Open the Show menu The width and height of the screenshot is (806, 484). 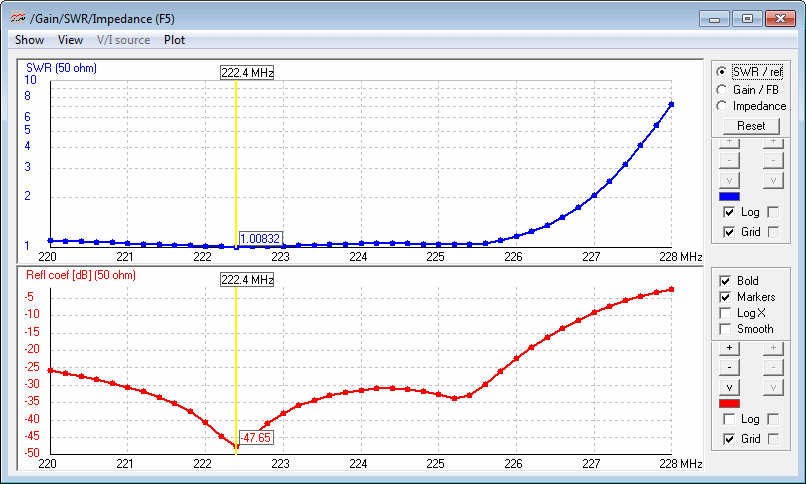tap(29, 40)
